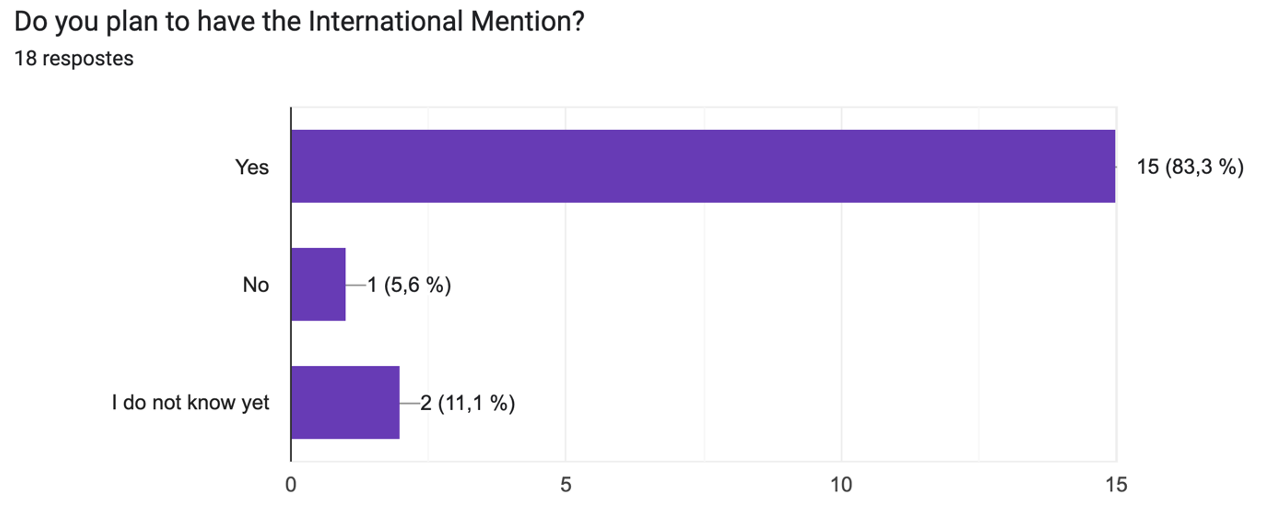Click the leader line beside '2 (11,1 %)'
Screen dimensions: 1261x507
click(x=409, y=404)
